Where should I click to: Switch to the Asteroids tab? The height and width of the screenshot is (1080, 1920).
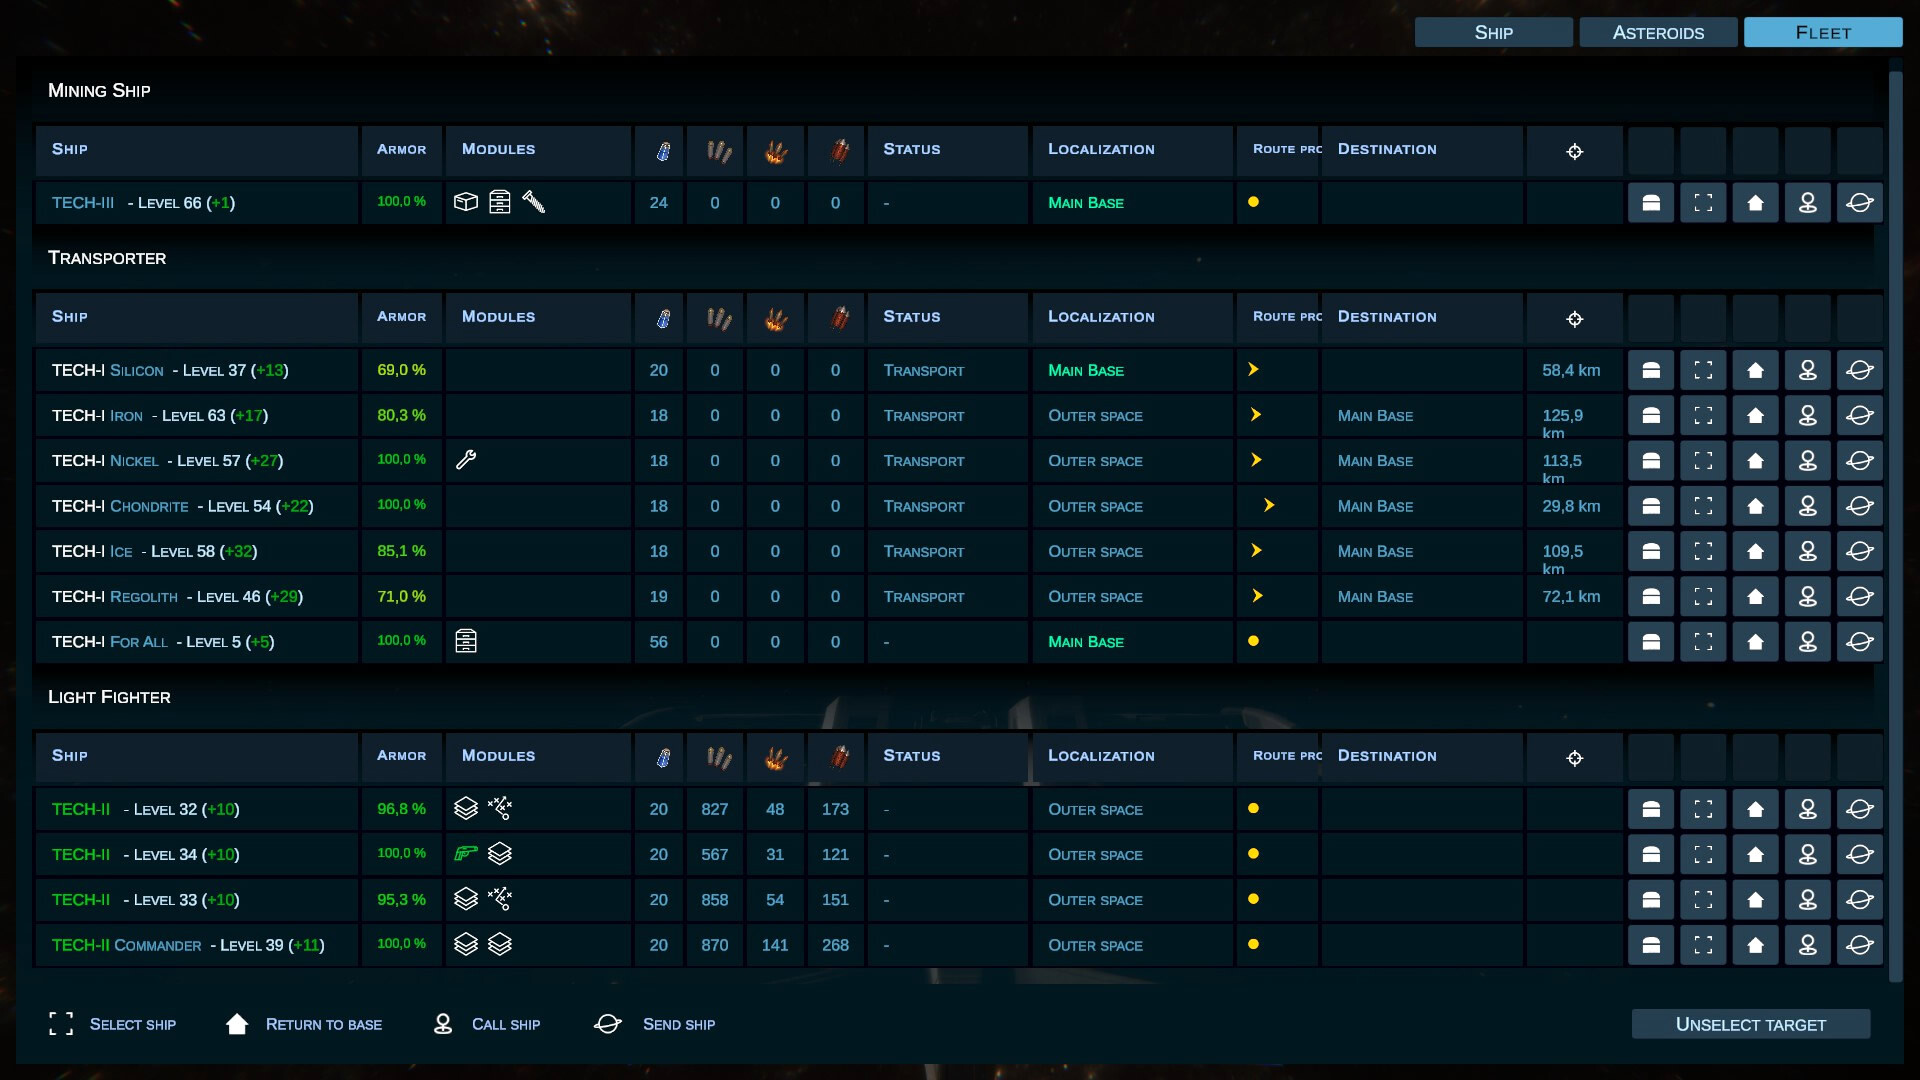(1657, 32)
